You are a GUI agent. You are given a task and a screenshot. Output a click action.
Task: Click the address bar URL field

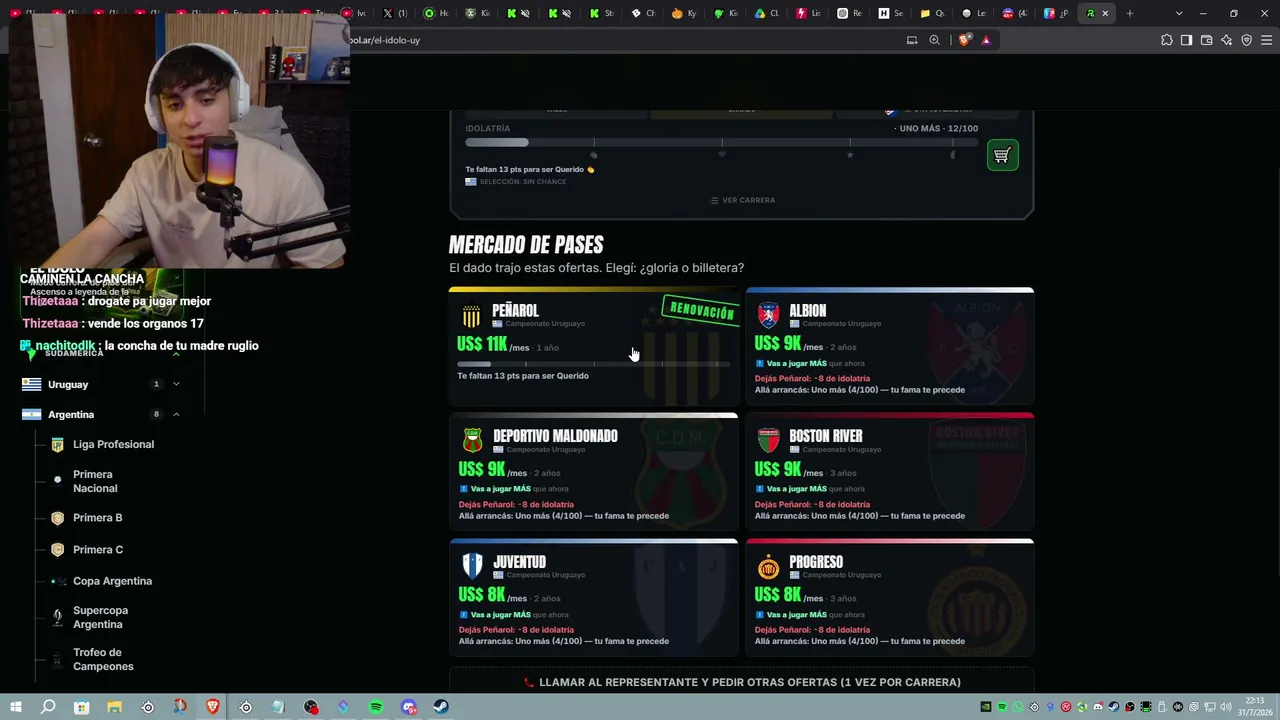pos(625,40)
